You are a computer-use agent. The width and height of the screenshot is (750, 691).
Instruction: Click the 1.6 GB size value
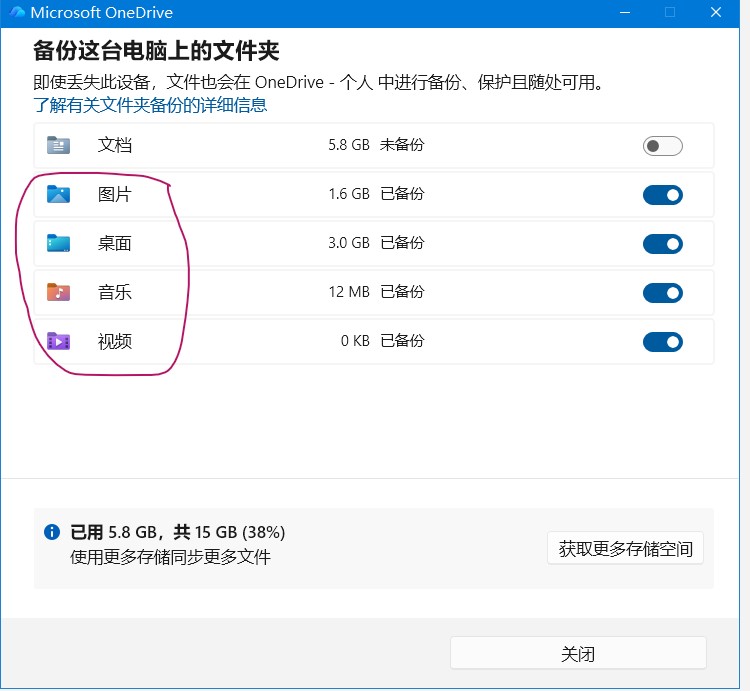click(x=349, y=194)
